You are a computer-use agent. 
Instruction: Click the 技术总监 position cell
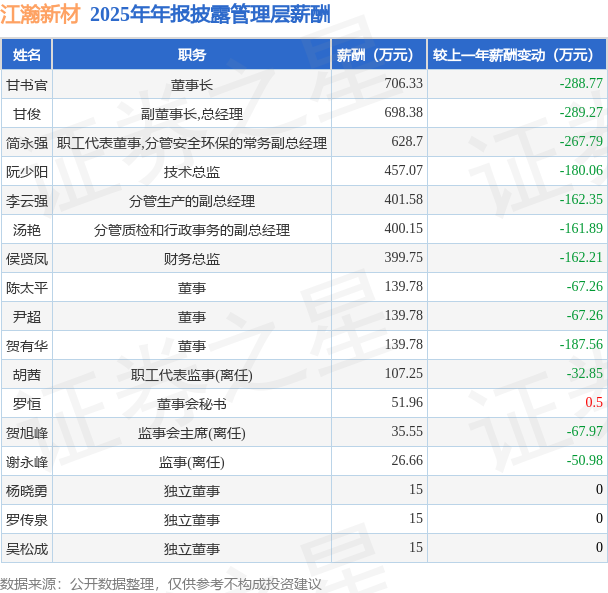pos(192,172)
